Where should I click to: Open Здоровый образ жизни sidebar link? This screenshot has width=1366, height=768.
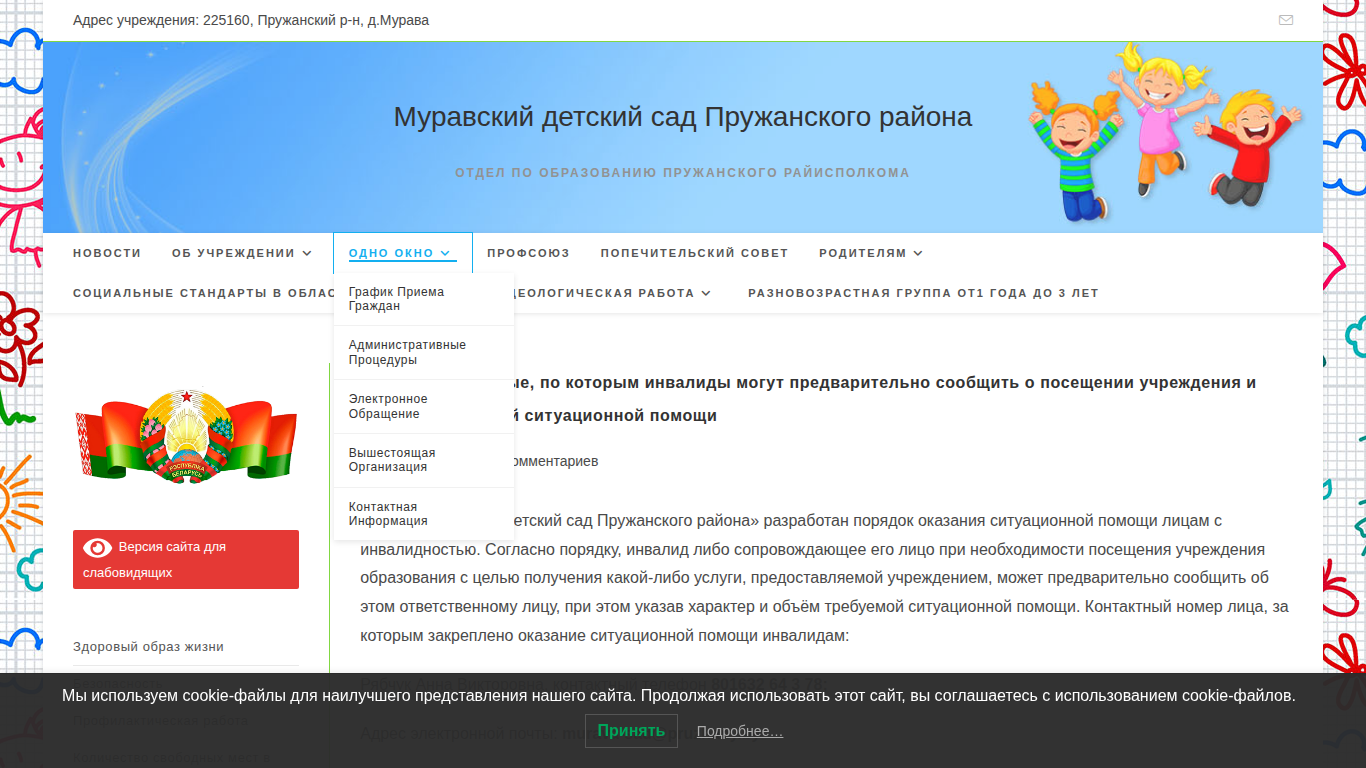148,647
